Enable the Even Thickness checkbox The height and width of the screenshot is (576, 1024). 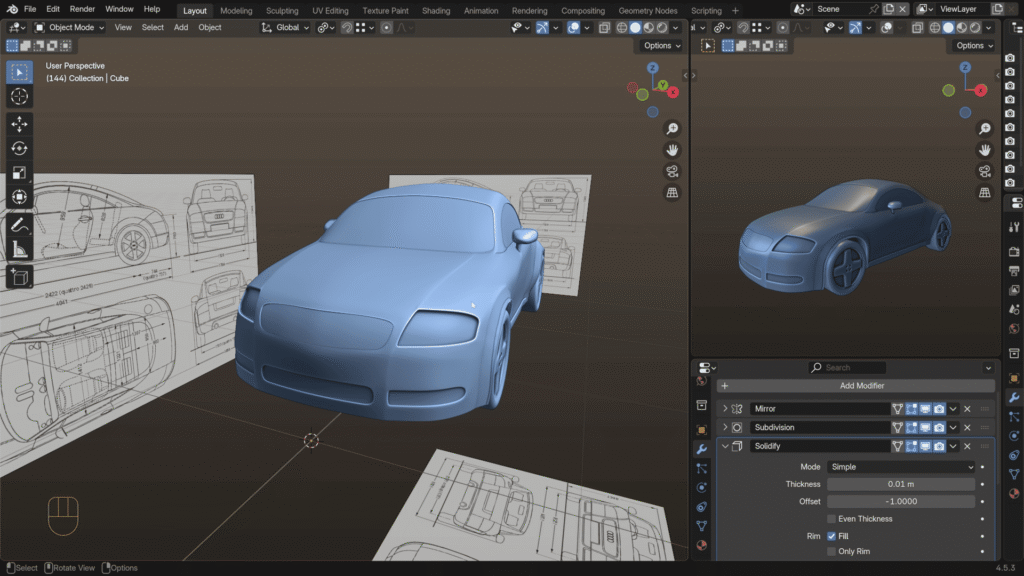pyautogui.click(x=832, y=519)
